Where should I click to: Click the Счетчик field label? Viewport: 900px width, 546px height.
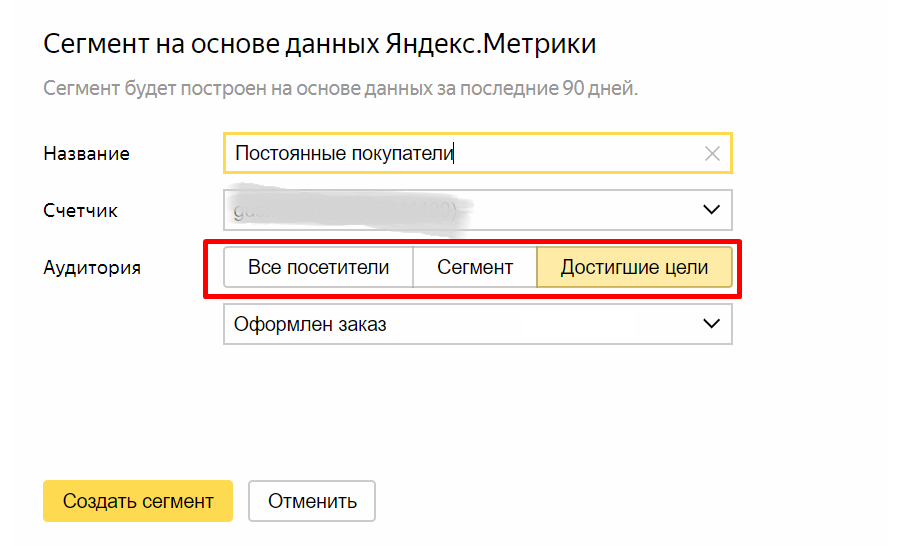coord(81,211)
